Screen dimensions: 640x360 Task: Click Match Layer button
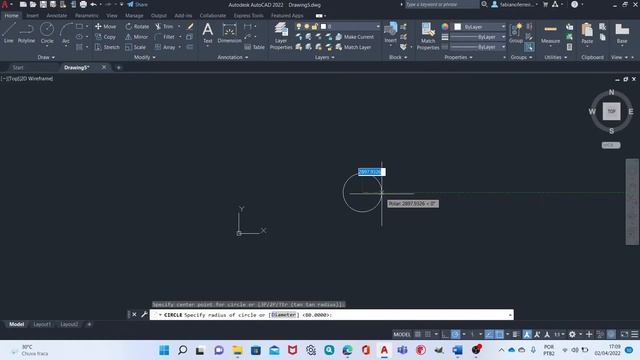[x=353, y=47]
